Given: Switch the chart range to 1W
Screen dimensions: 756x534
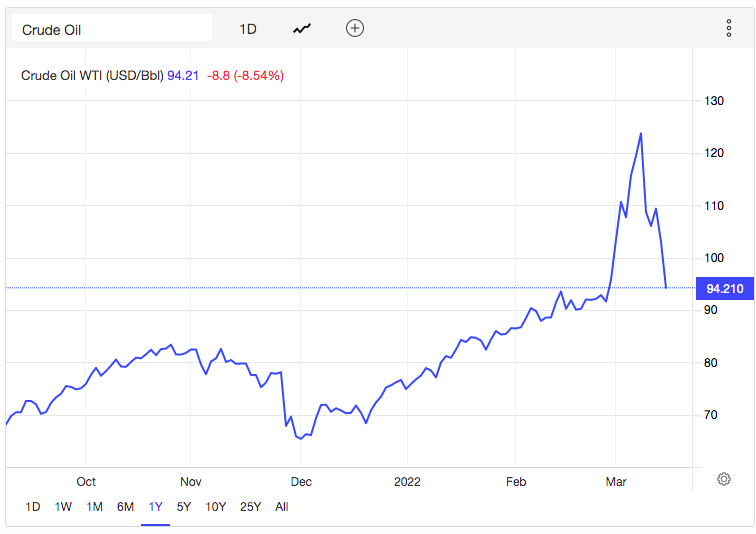Looking at the screenshot, I should coord(64,507).
